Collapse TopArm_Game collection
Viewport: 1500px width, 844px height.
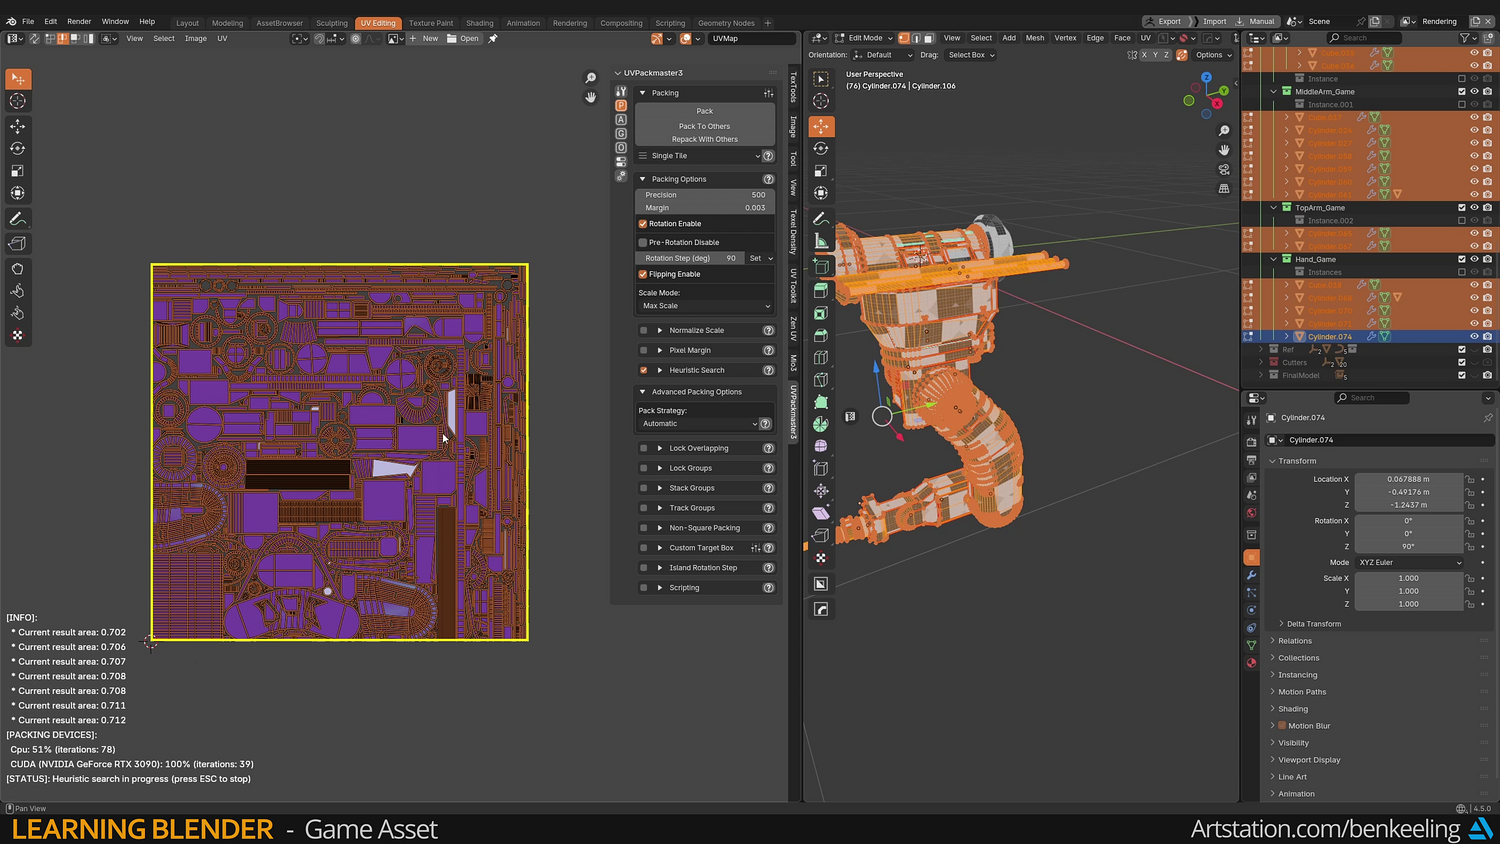pyautogui.click(x=1274, y=208)
